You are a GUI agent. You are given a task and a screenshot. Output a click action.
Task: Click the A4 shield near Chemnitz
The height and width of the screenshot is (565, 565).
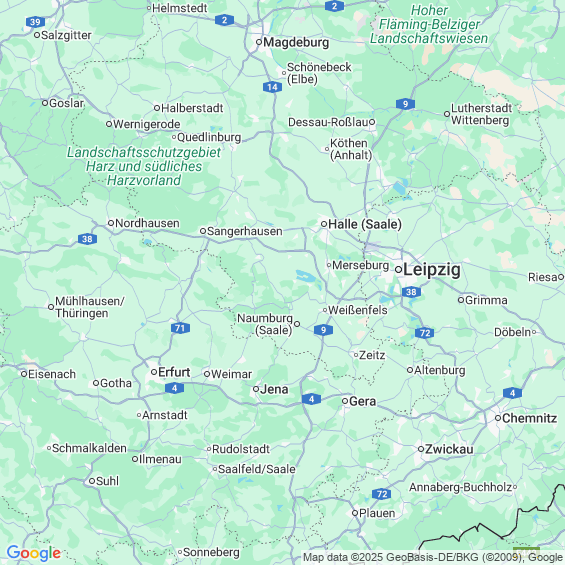(x=512, y=393)
